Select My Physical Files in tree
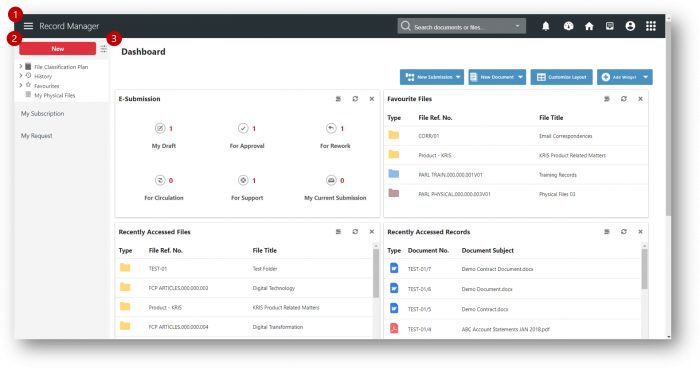 [x=55, y=95]
